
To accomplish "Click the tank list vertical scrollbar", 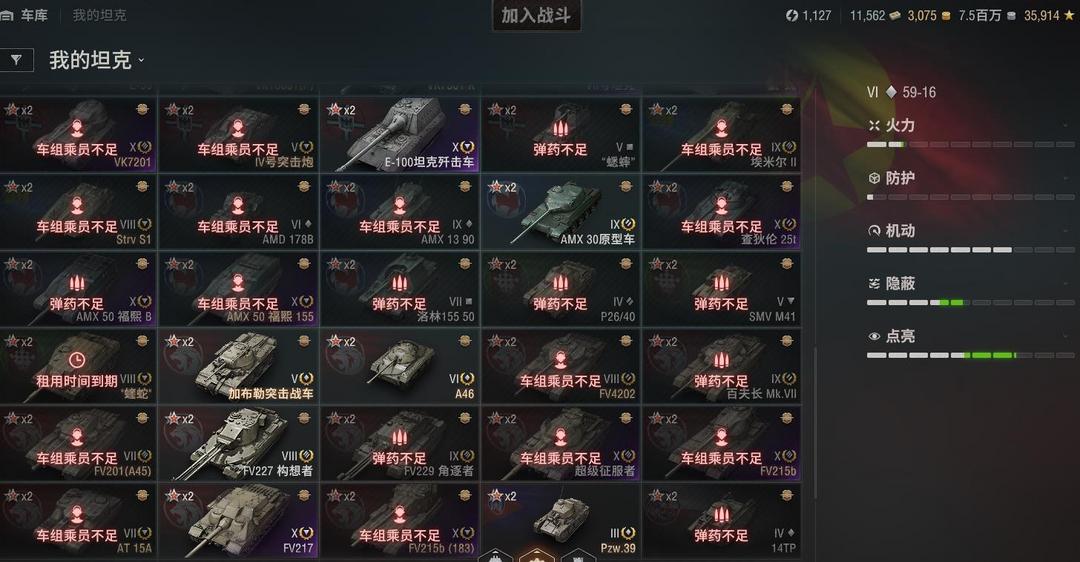I will tap(815, 424).
